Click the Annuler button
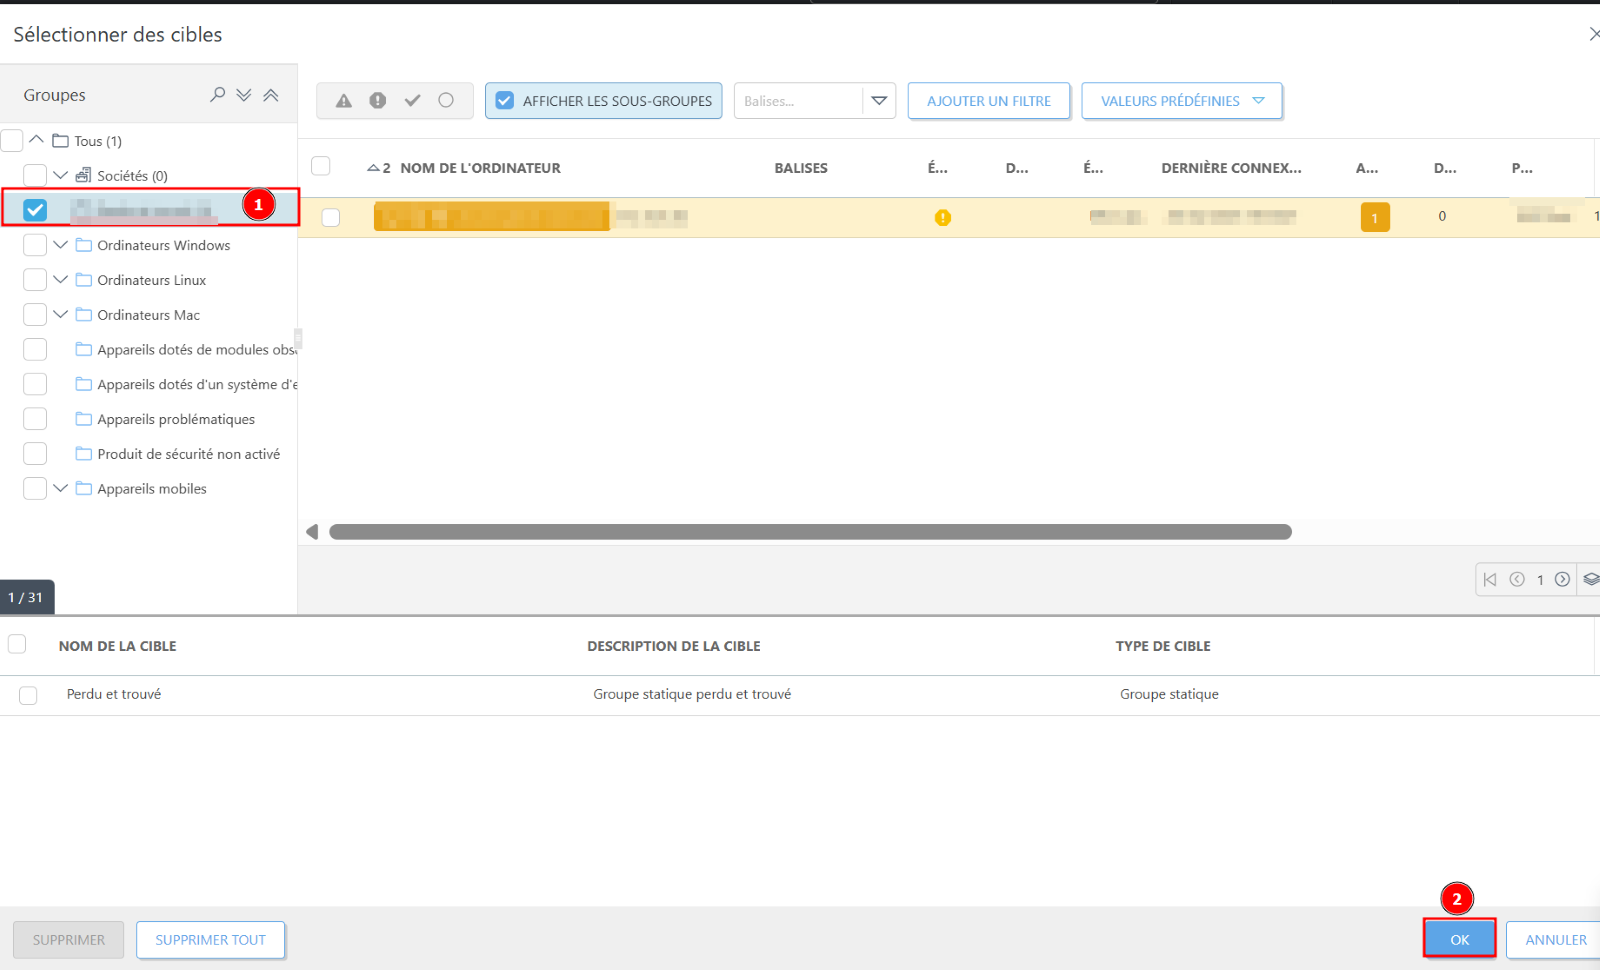Screen dimensions: 1600x970 coord(1555,939)
